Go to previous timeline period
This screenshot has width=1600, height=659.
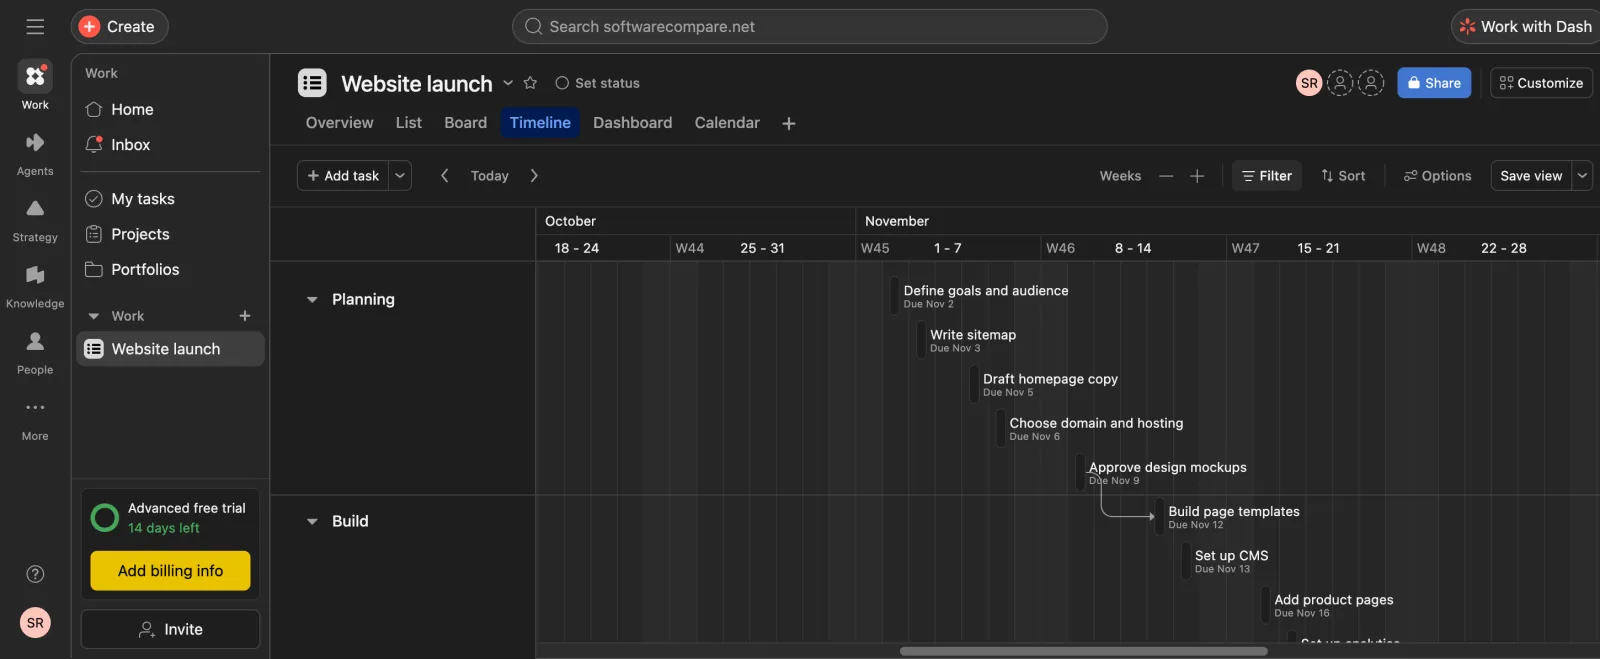coord(444,176)
